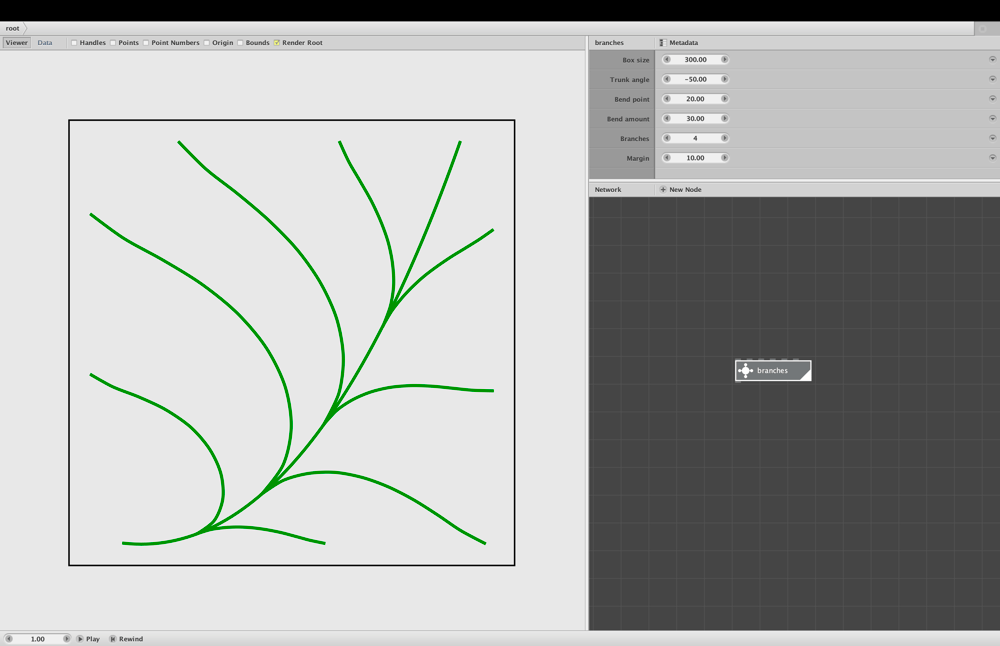Decrease Bend amount with left arrow
1000x646 pixels.
point(667,119)
